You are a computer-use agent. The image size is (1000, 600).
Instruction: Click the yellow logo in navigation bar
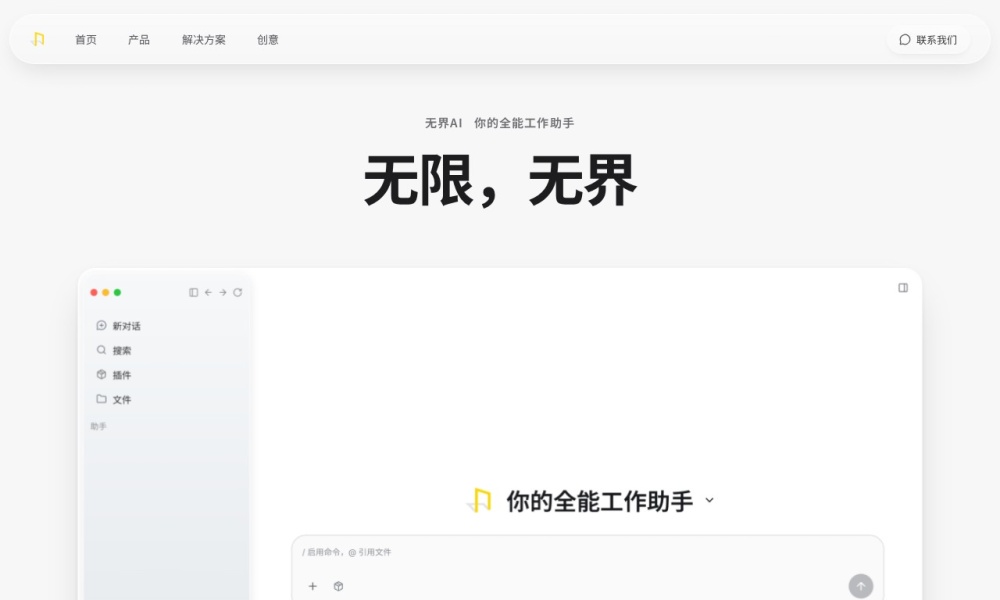tap(38, 40)
